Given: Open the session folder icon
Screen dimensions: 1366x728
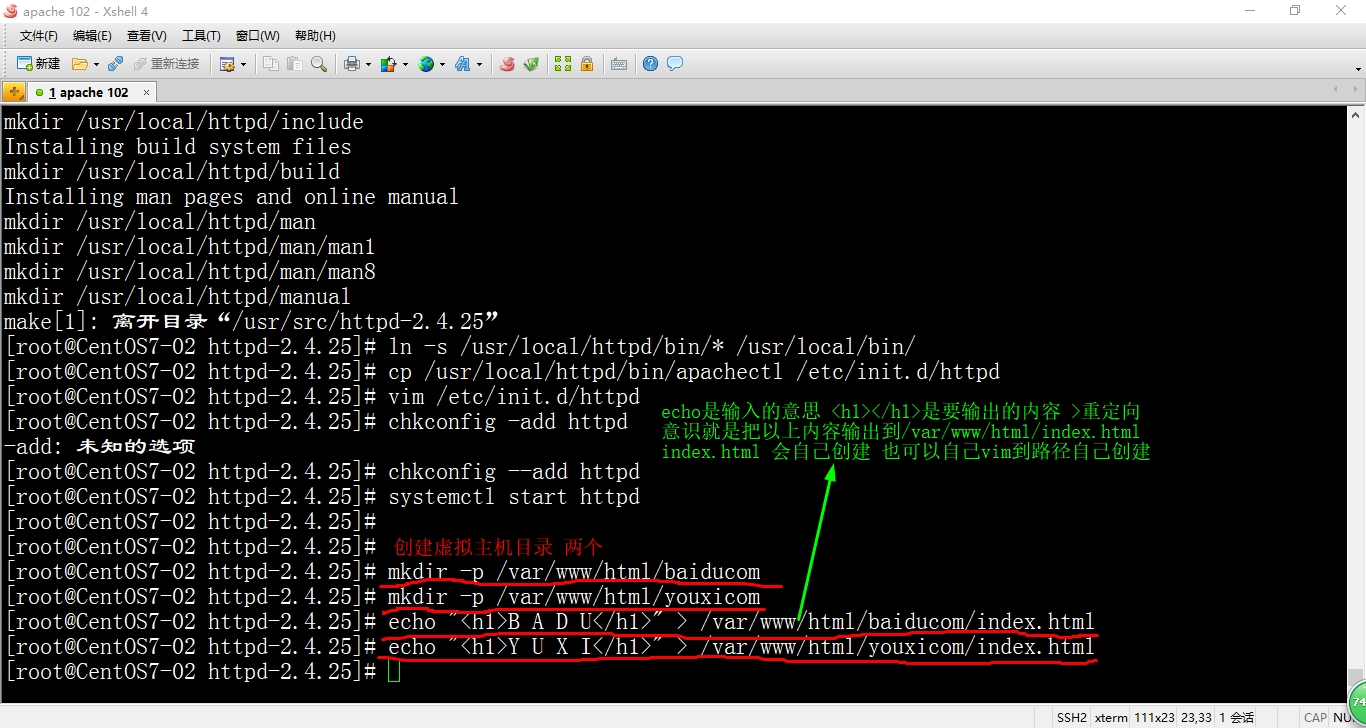Looking at the screenshot, I should [x=80, y=64].
